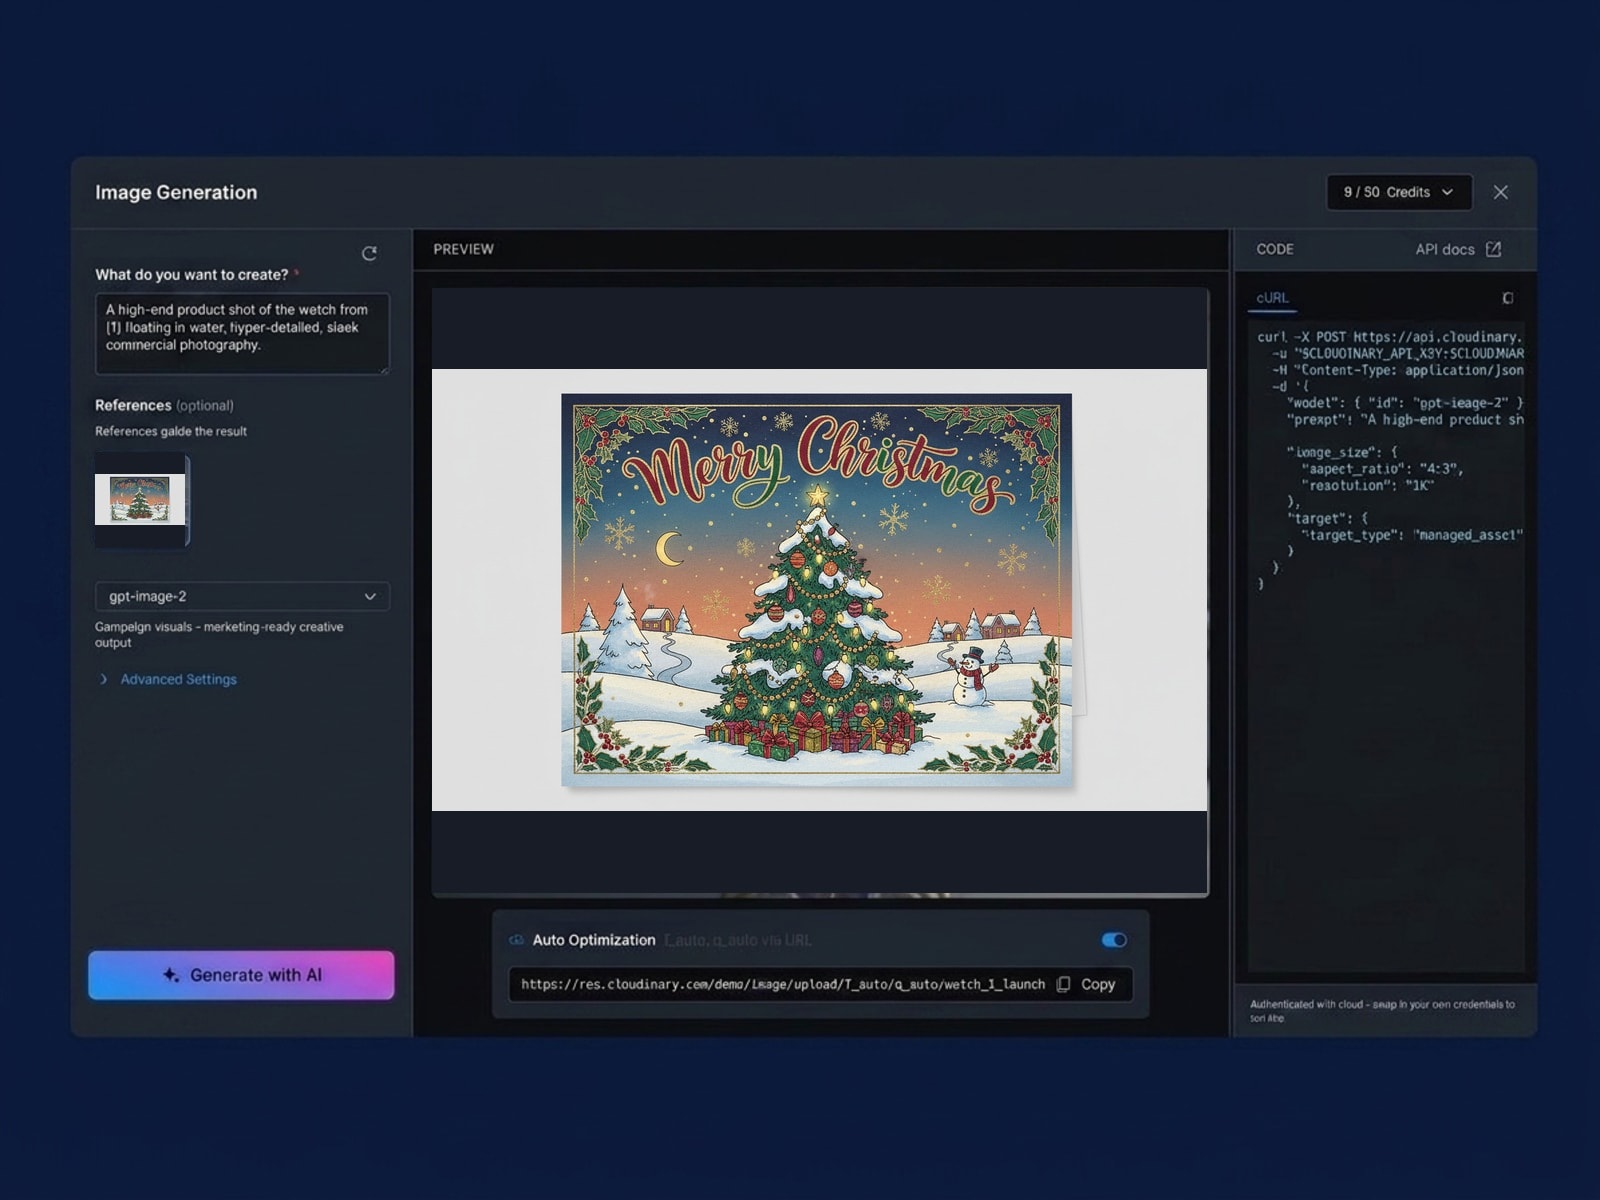Close the Image Generation dialog

pyautogui.click(x=1500, y=192)
